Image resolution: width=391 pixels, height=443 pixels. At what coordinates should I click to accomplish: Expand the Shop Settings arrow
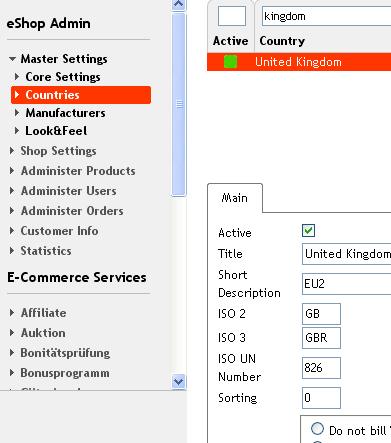pyautogui.click(x=12, y=151)
